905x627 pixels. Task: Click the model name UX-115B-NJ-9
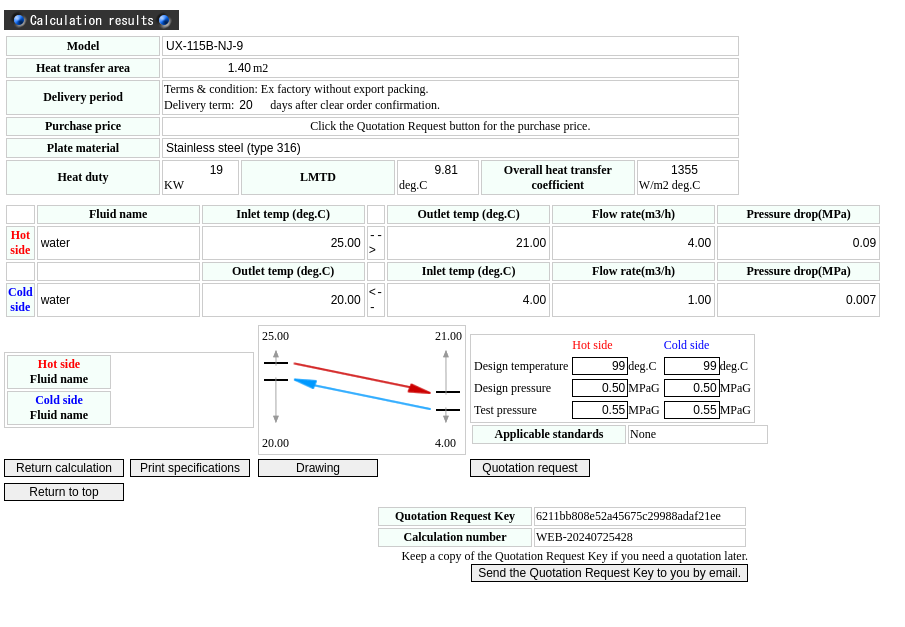coord(204,46)
